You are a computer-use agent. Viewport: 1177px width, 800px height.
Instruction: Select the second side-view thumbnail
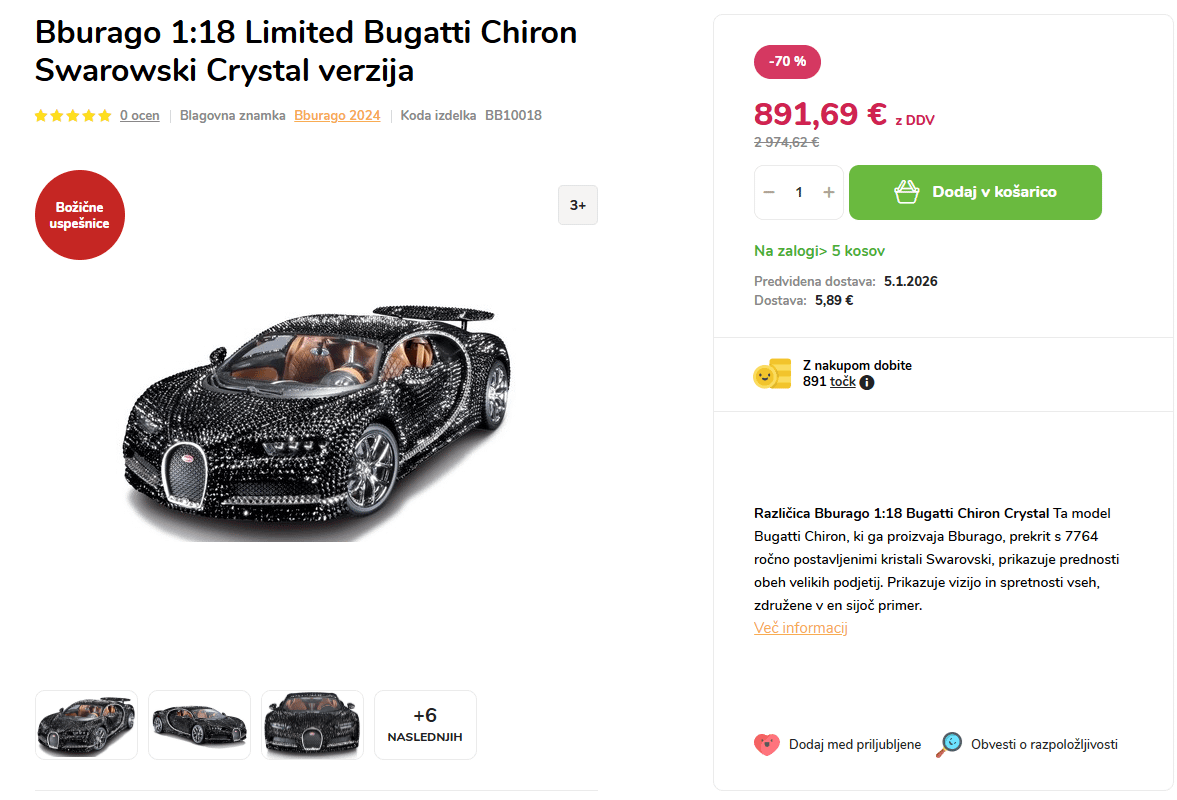199,725
